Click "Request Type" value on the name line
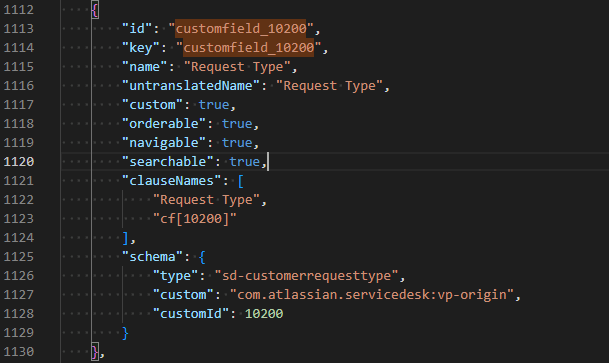609x363 pixels. pos(237,66)
